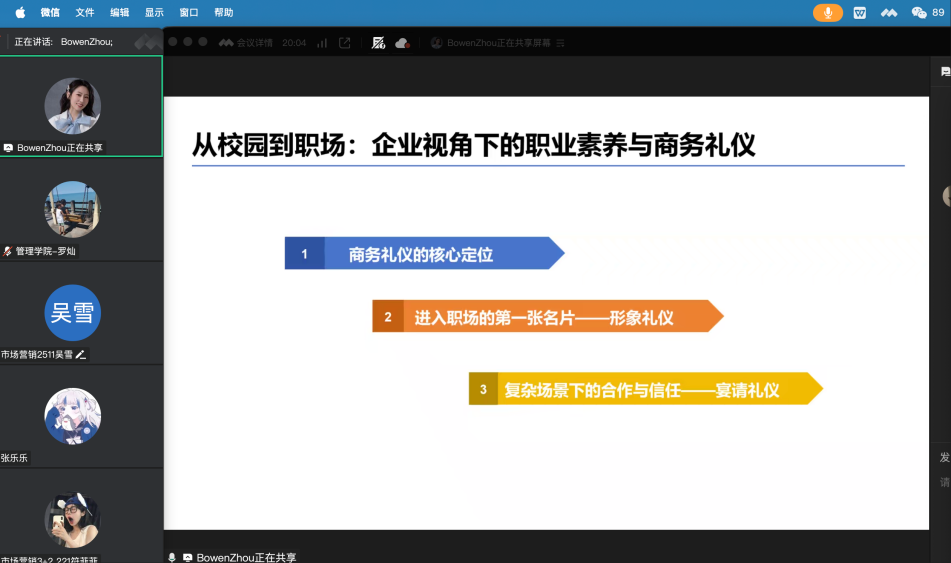
Task: Click slide item 商务礼仪的核心定位
Action: click(x=420, y=254)
